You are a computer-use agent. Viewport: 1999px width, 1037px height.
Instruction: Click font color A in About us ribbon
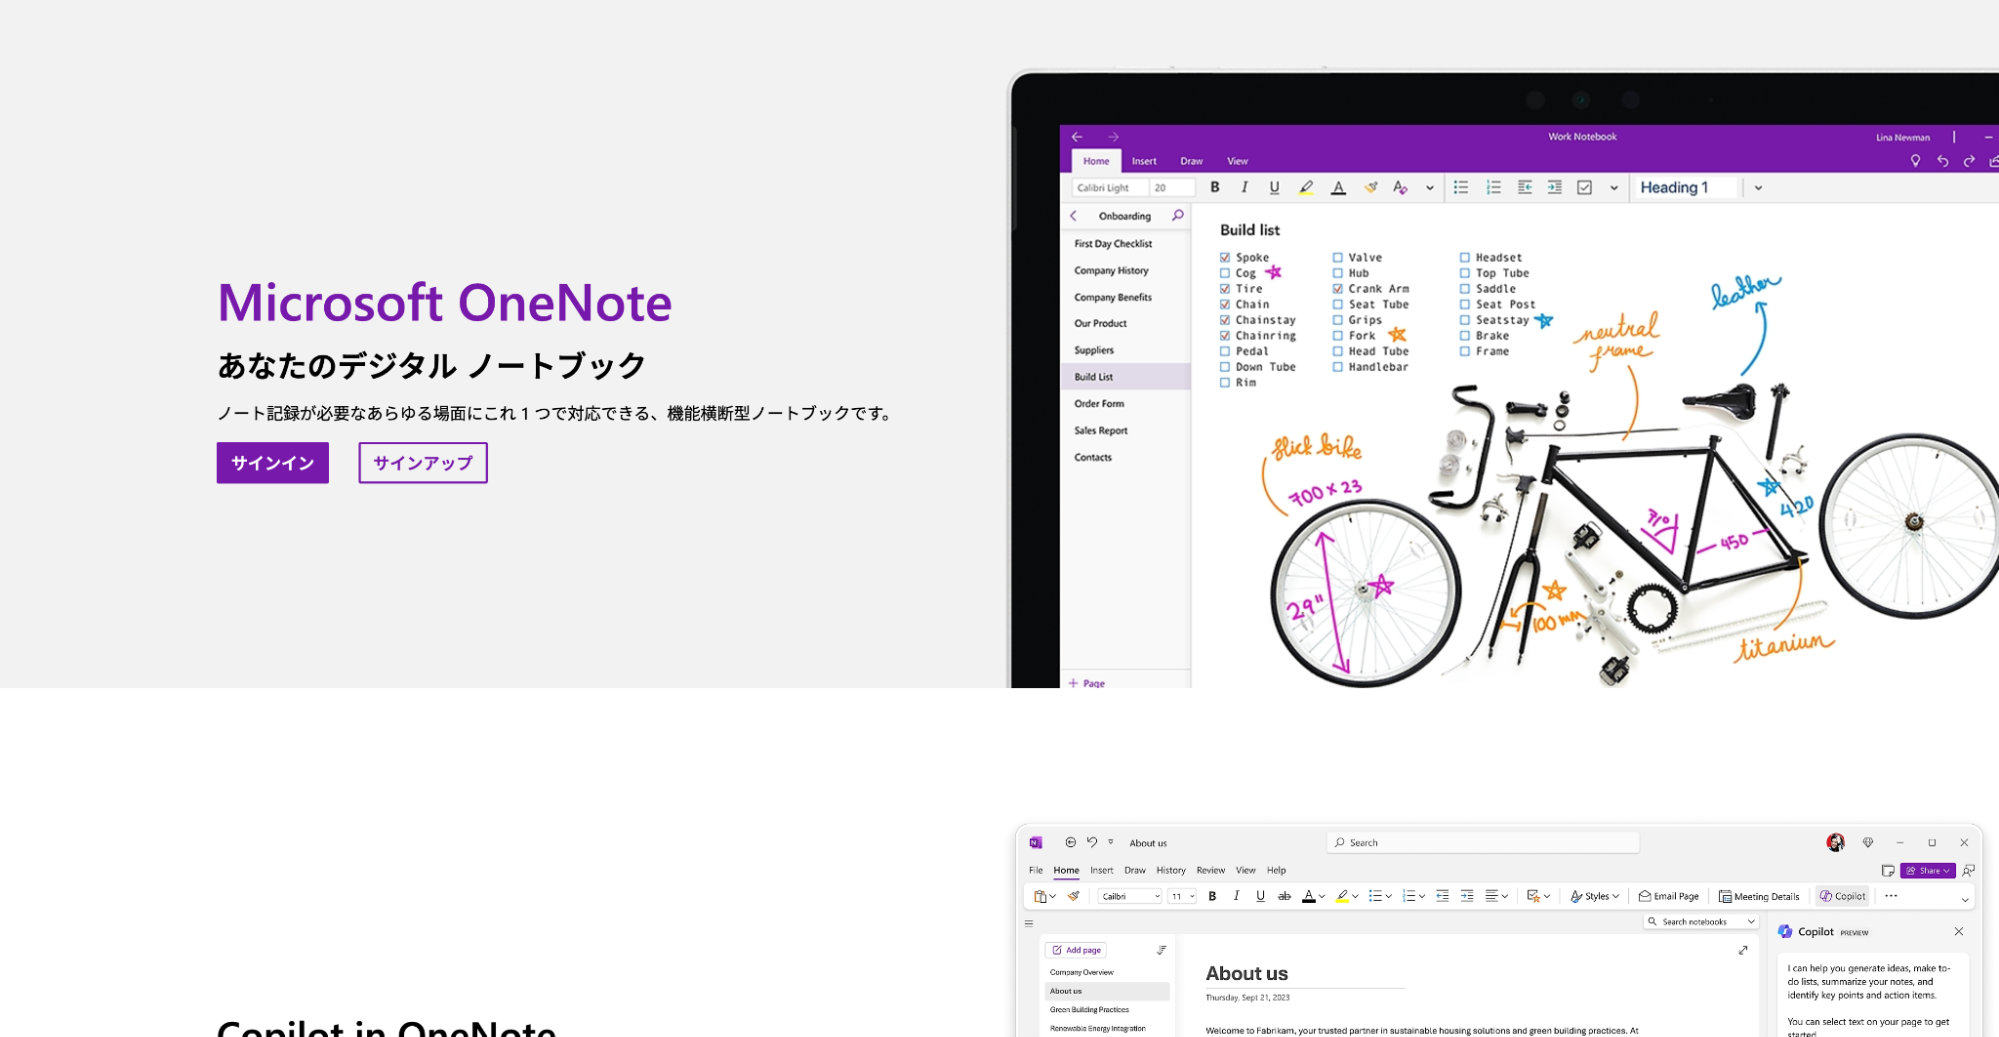1308,896
